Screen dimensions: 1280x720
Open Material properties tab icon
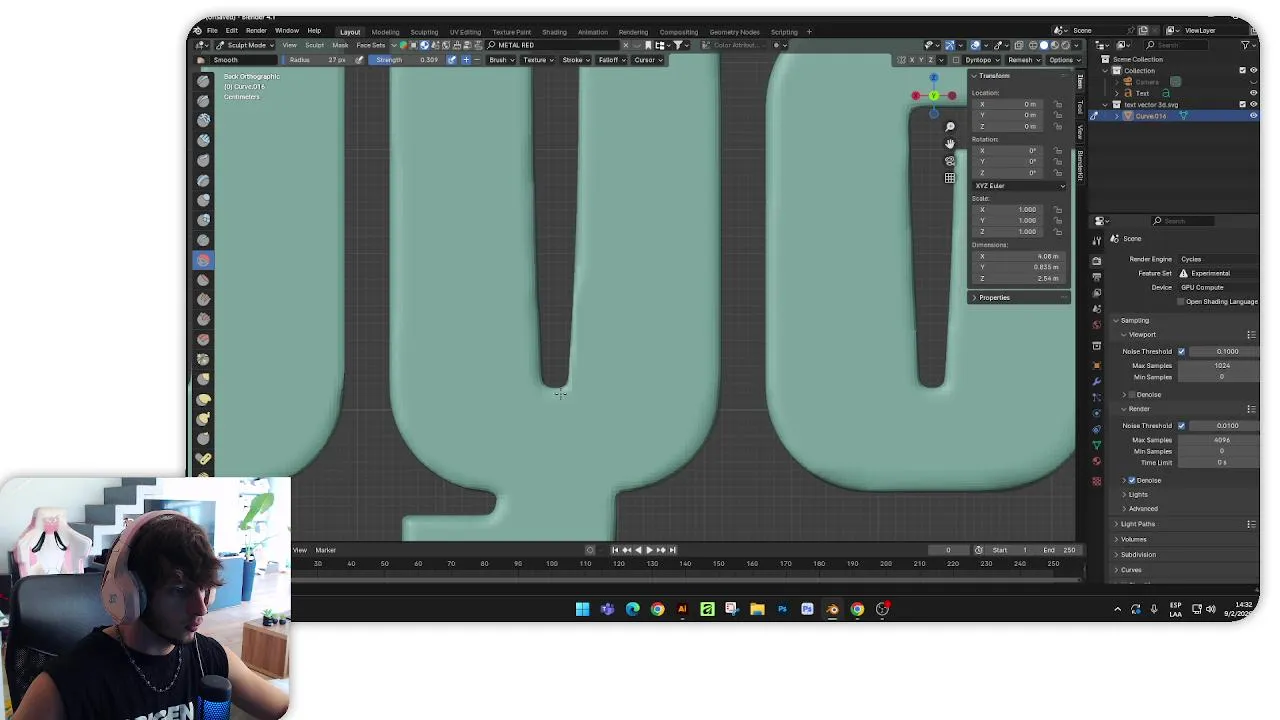[x=1097, y=461]
